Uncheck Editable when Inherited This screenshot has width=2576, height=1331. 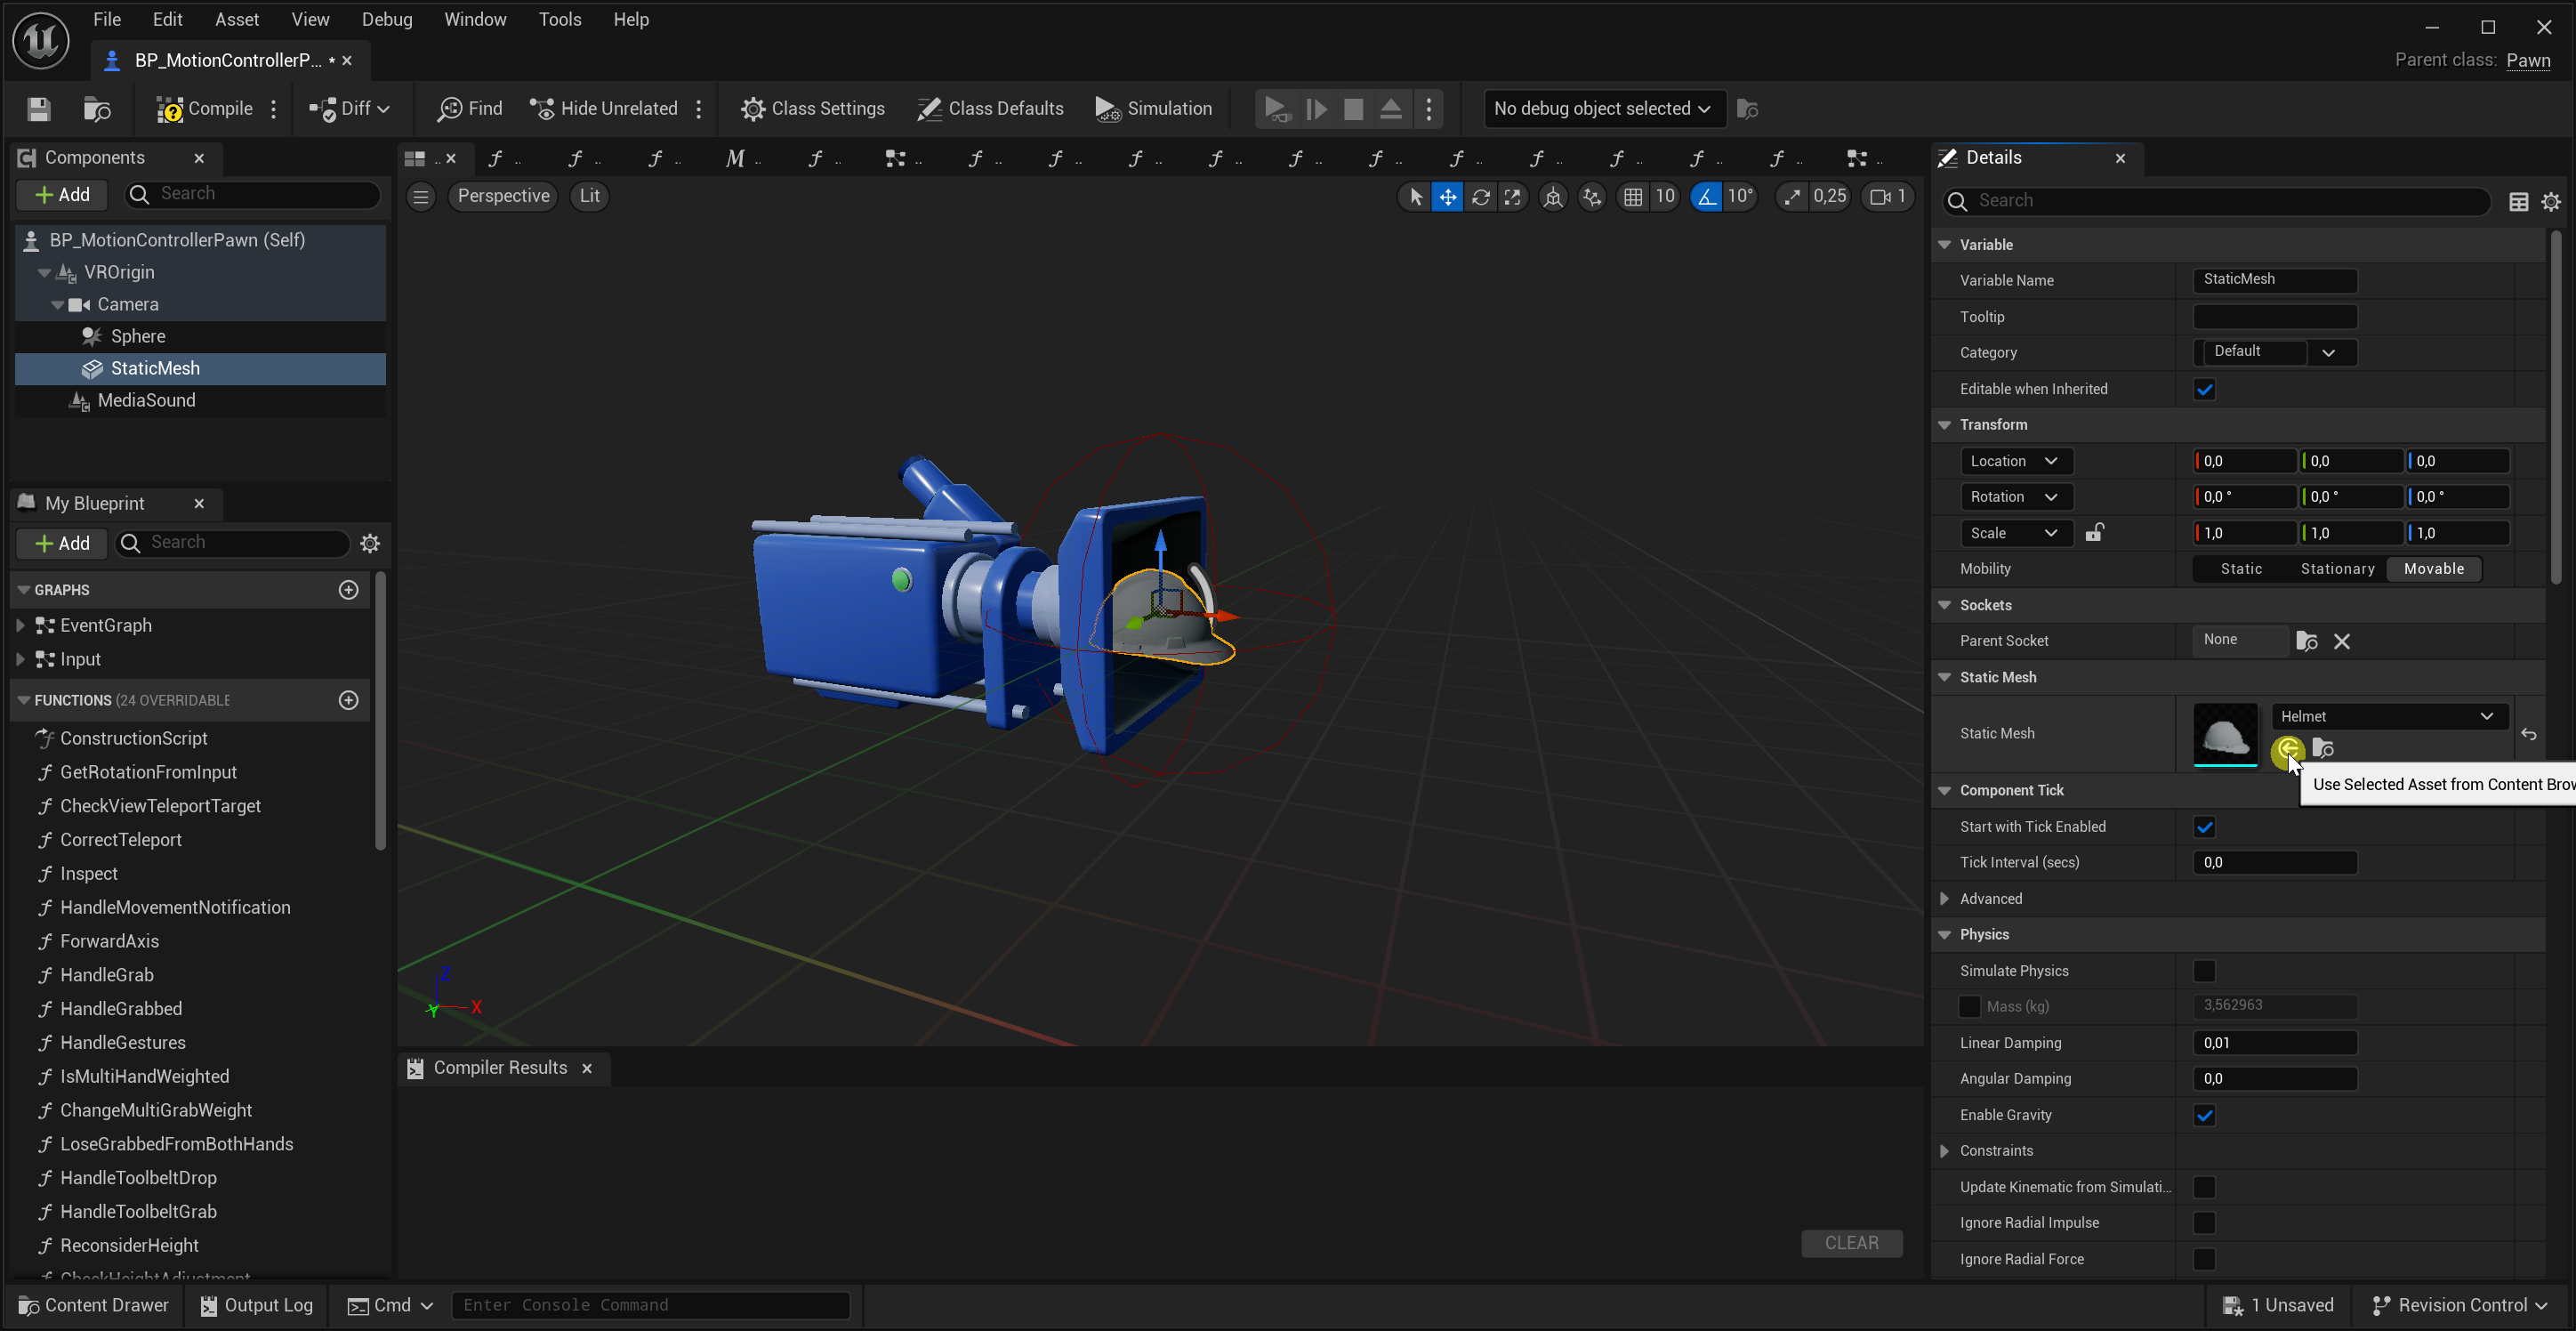point(2204,389)
